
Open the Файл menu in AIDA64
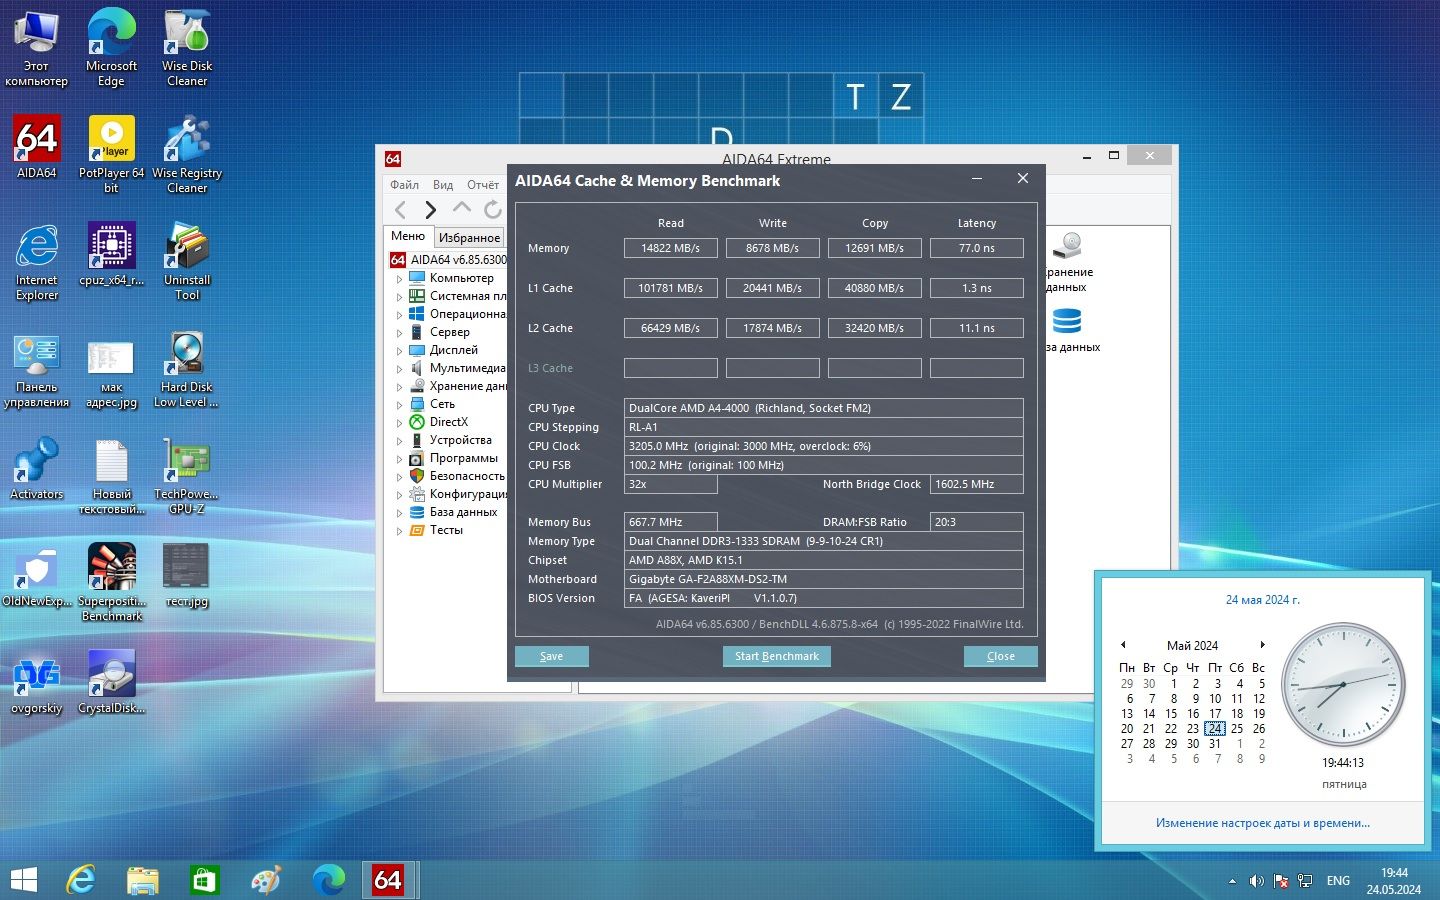(x=404, y=185)
